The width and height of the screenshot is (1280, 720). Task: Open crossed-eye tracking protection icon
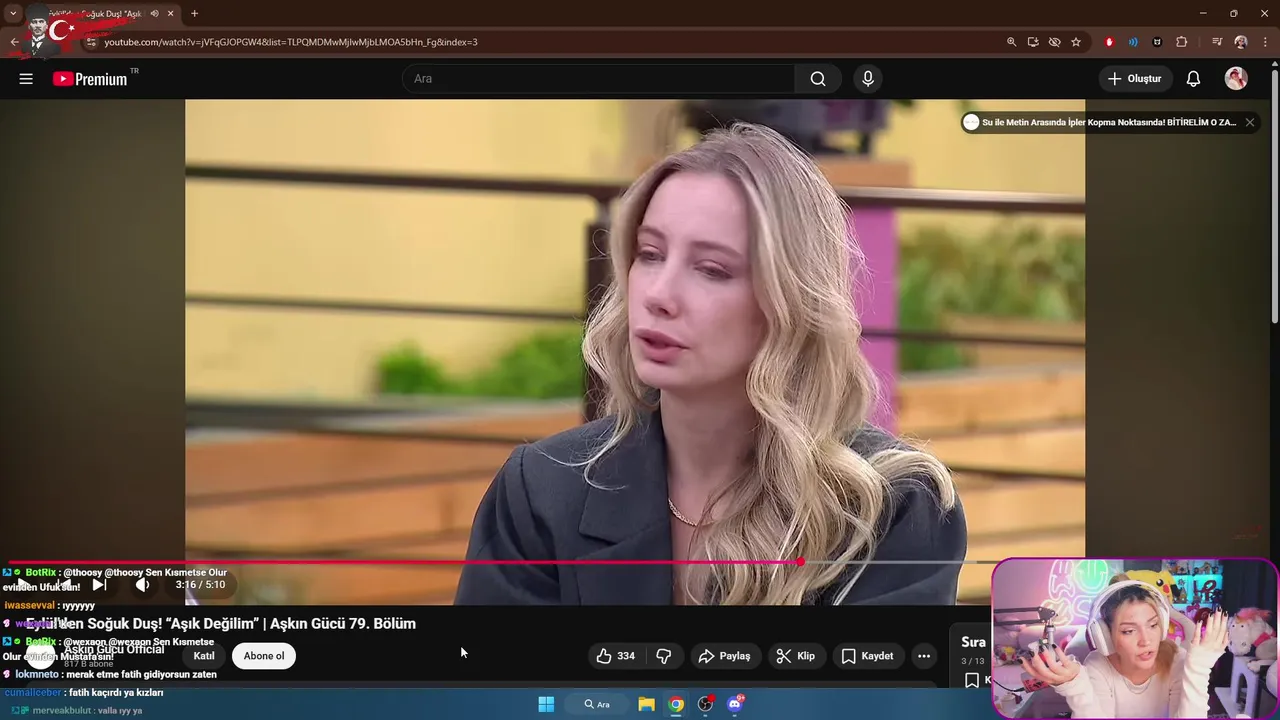[x=1054, y=42]
